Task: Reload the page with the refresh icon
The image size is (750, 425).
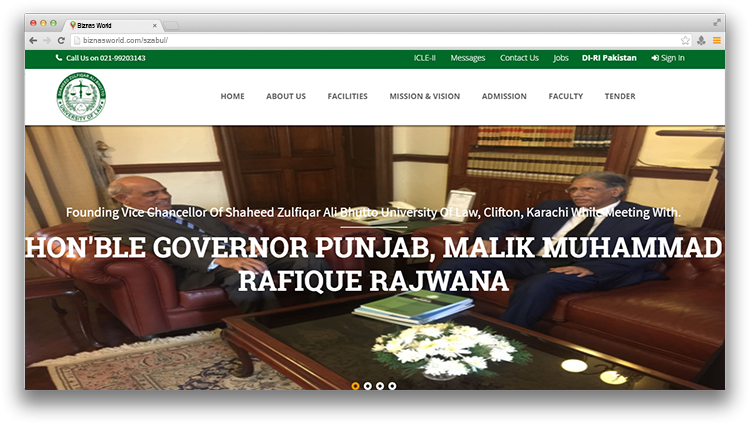Action: click(61, 40)
